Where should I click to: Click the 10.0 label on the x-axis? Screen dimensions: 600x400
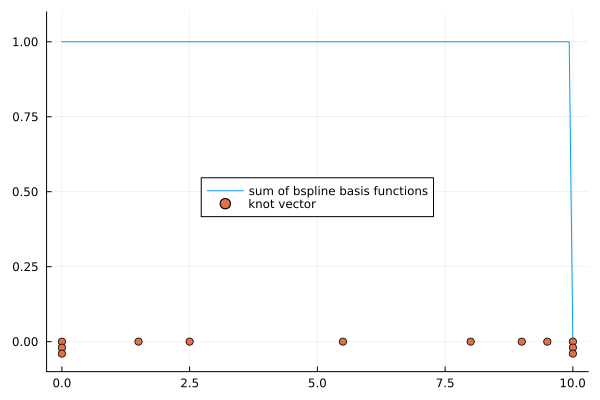(x=572, y=383)
